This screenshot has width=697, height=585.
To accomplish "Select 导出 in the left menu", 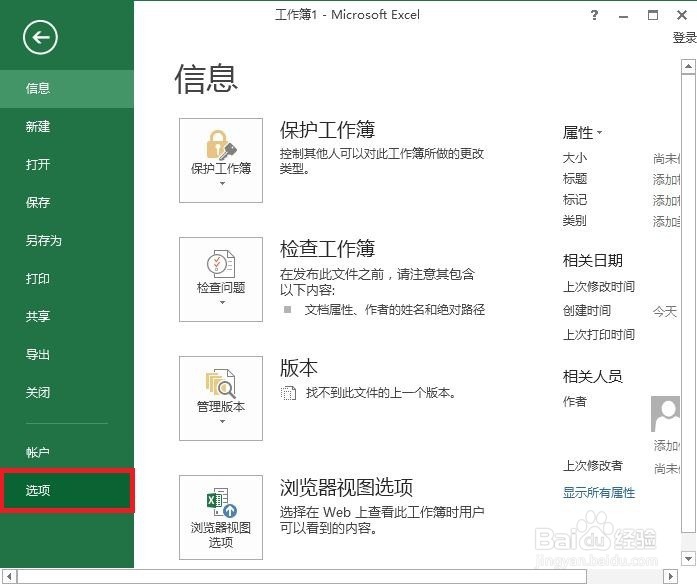I will 67,354.
